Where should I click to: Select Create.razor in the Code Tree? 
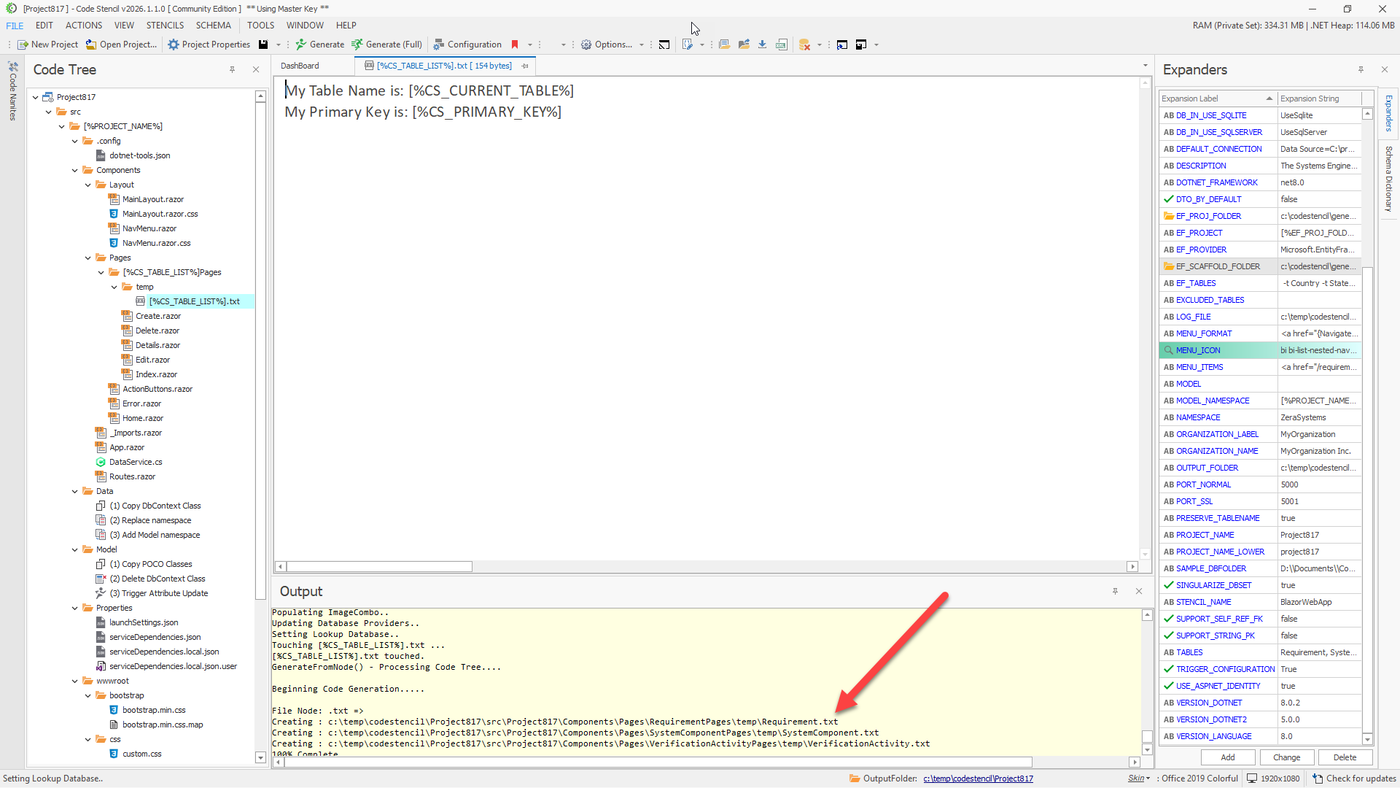click(x=157, y=316)
